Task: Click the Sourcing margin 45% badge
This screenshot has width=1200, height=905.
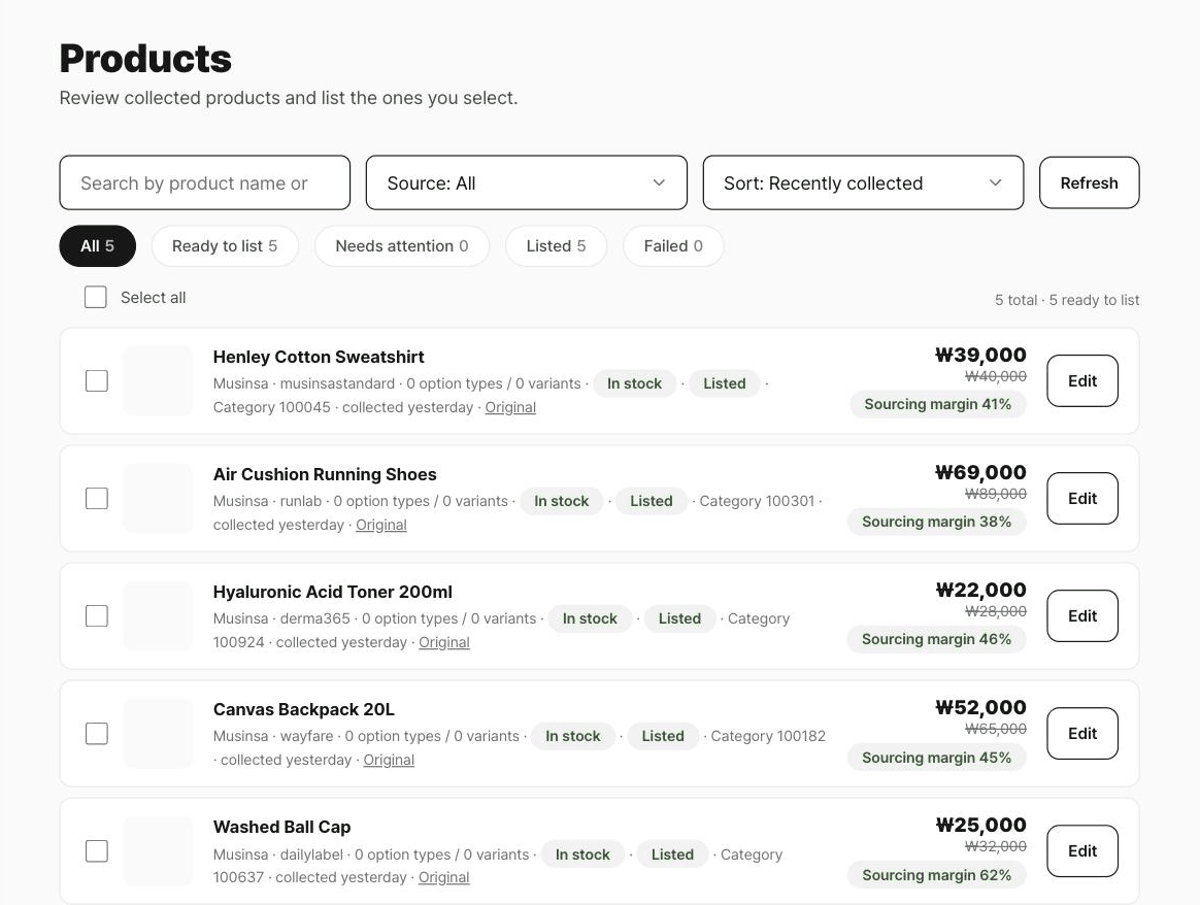Action: click(x=937, y=757)
